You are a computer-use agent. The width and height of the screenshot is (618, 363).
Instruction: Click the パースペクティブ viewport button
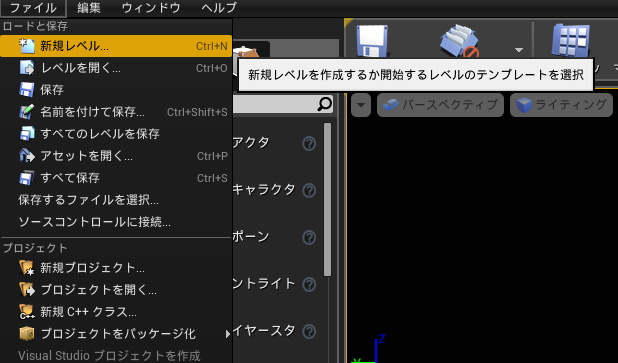point(440,105)
